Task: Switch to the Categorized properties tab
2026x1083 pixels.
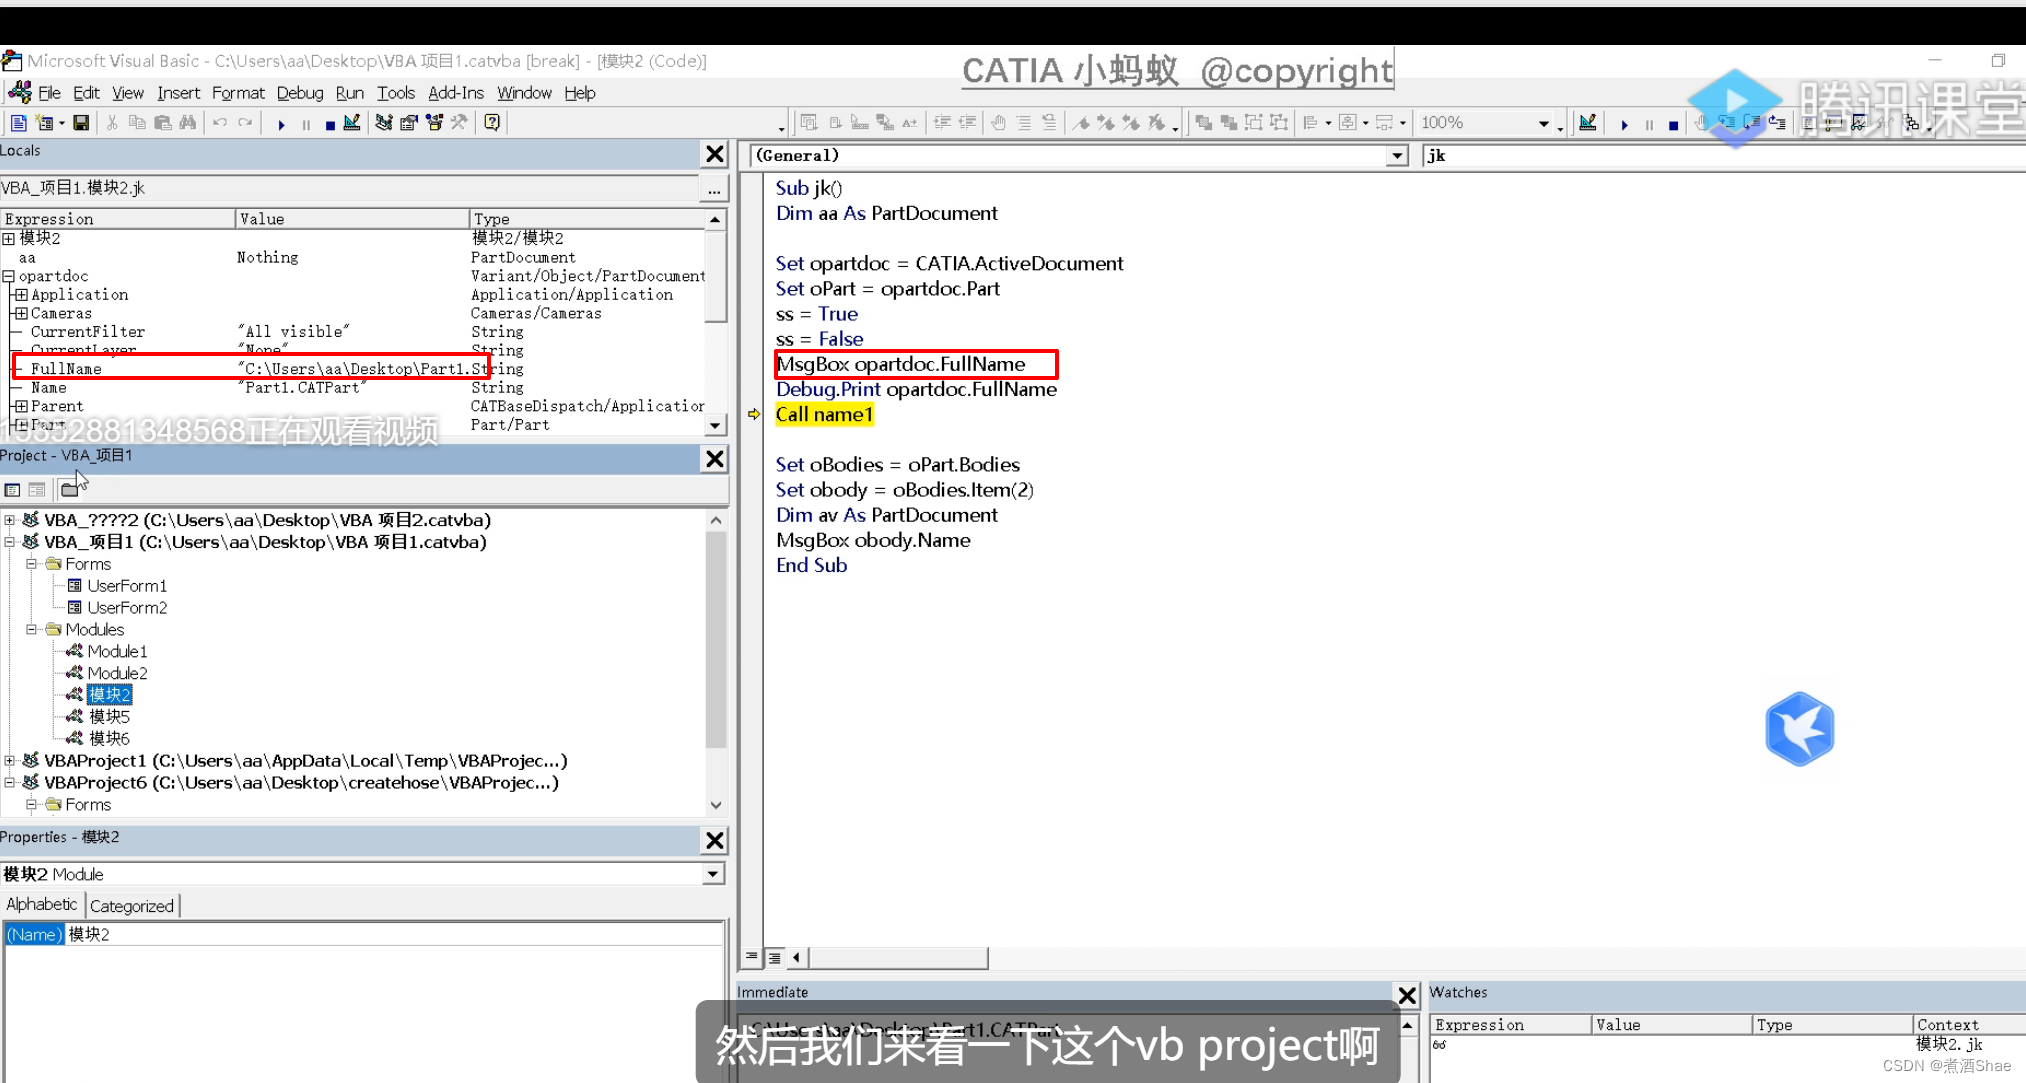Action: [x=132, y=906]
